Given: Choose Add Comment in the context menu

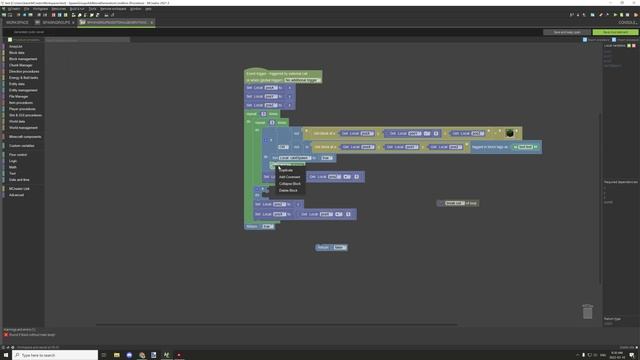Looking at the screenshot, I should (289, 177).
